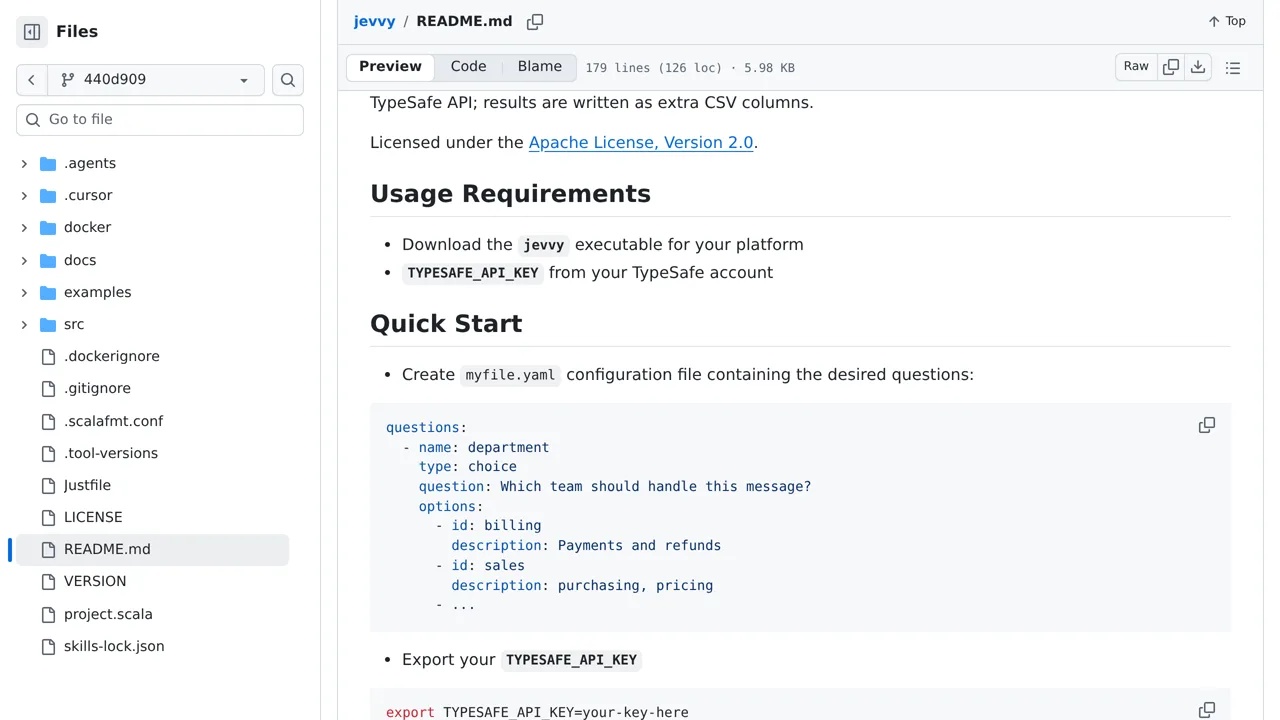Switch to the Code tab
Viewport: 1280px width, 720px height.
click(468, 67)
